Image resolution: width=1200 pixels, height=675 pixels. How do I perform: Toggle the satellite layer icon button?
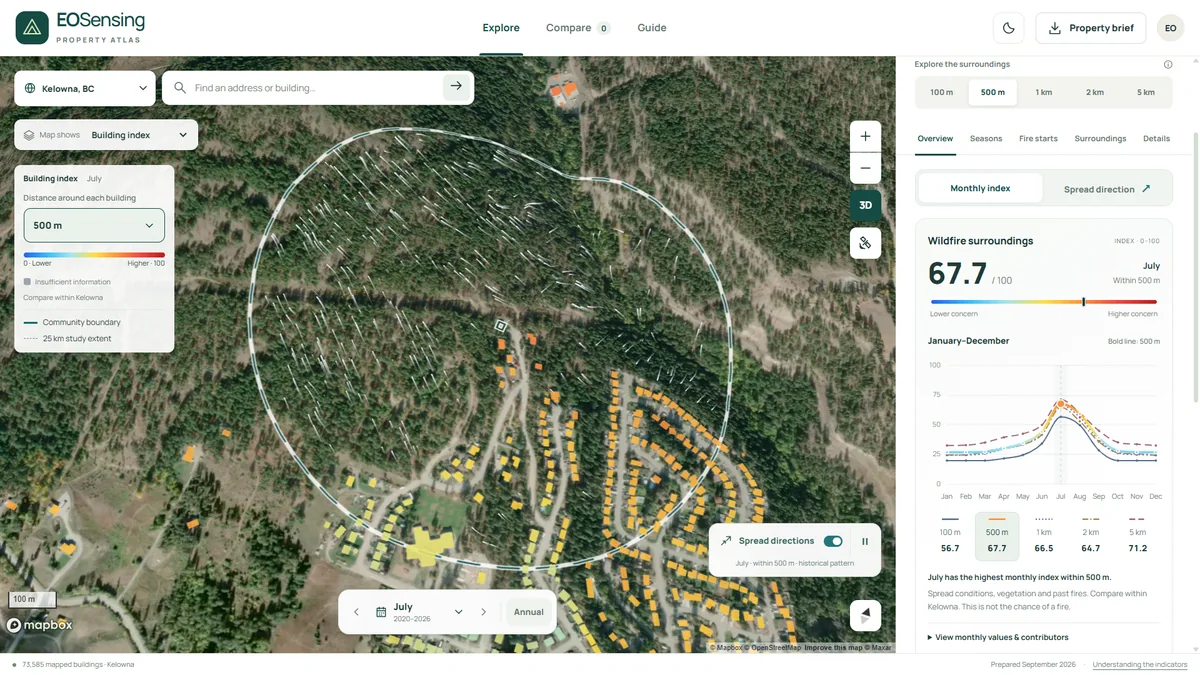(x=865, y=243)
